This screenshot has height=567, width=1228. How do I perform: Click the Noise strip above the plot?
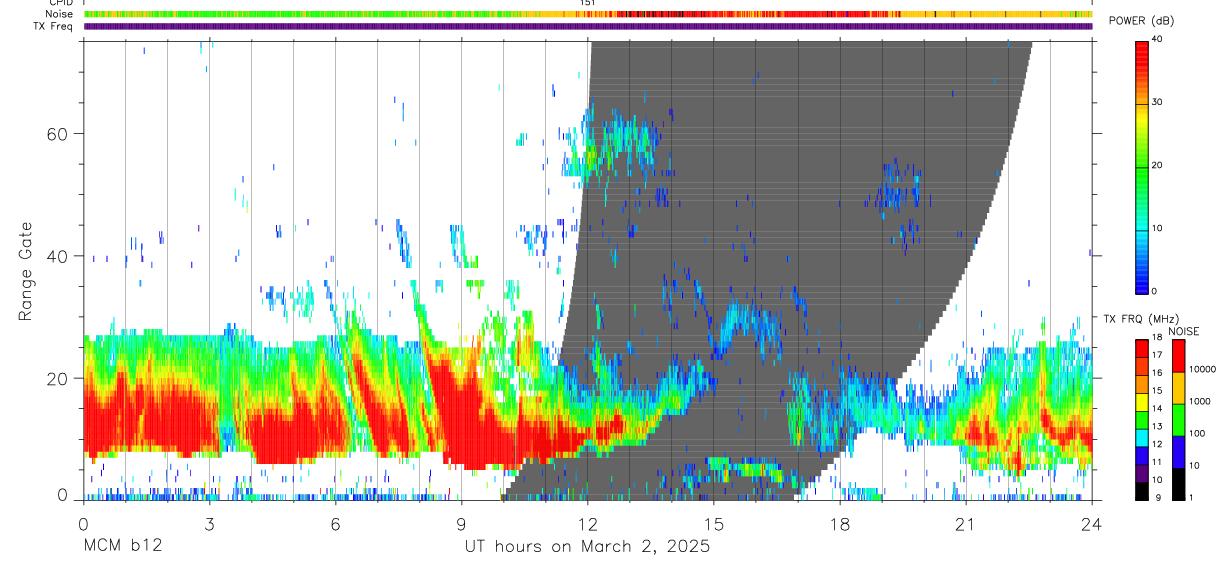point(588,15)
